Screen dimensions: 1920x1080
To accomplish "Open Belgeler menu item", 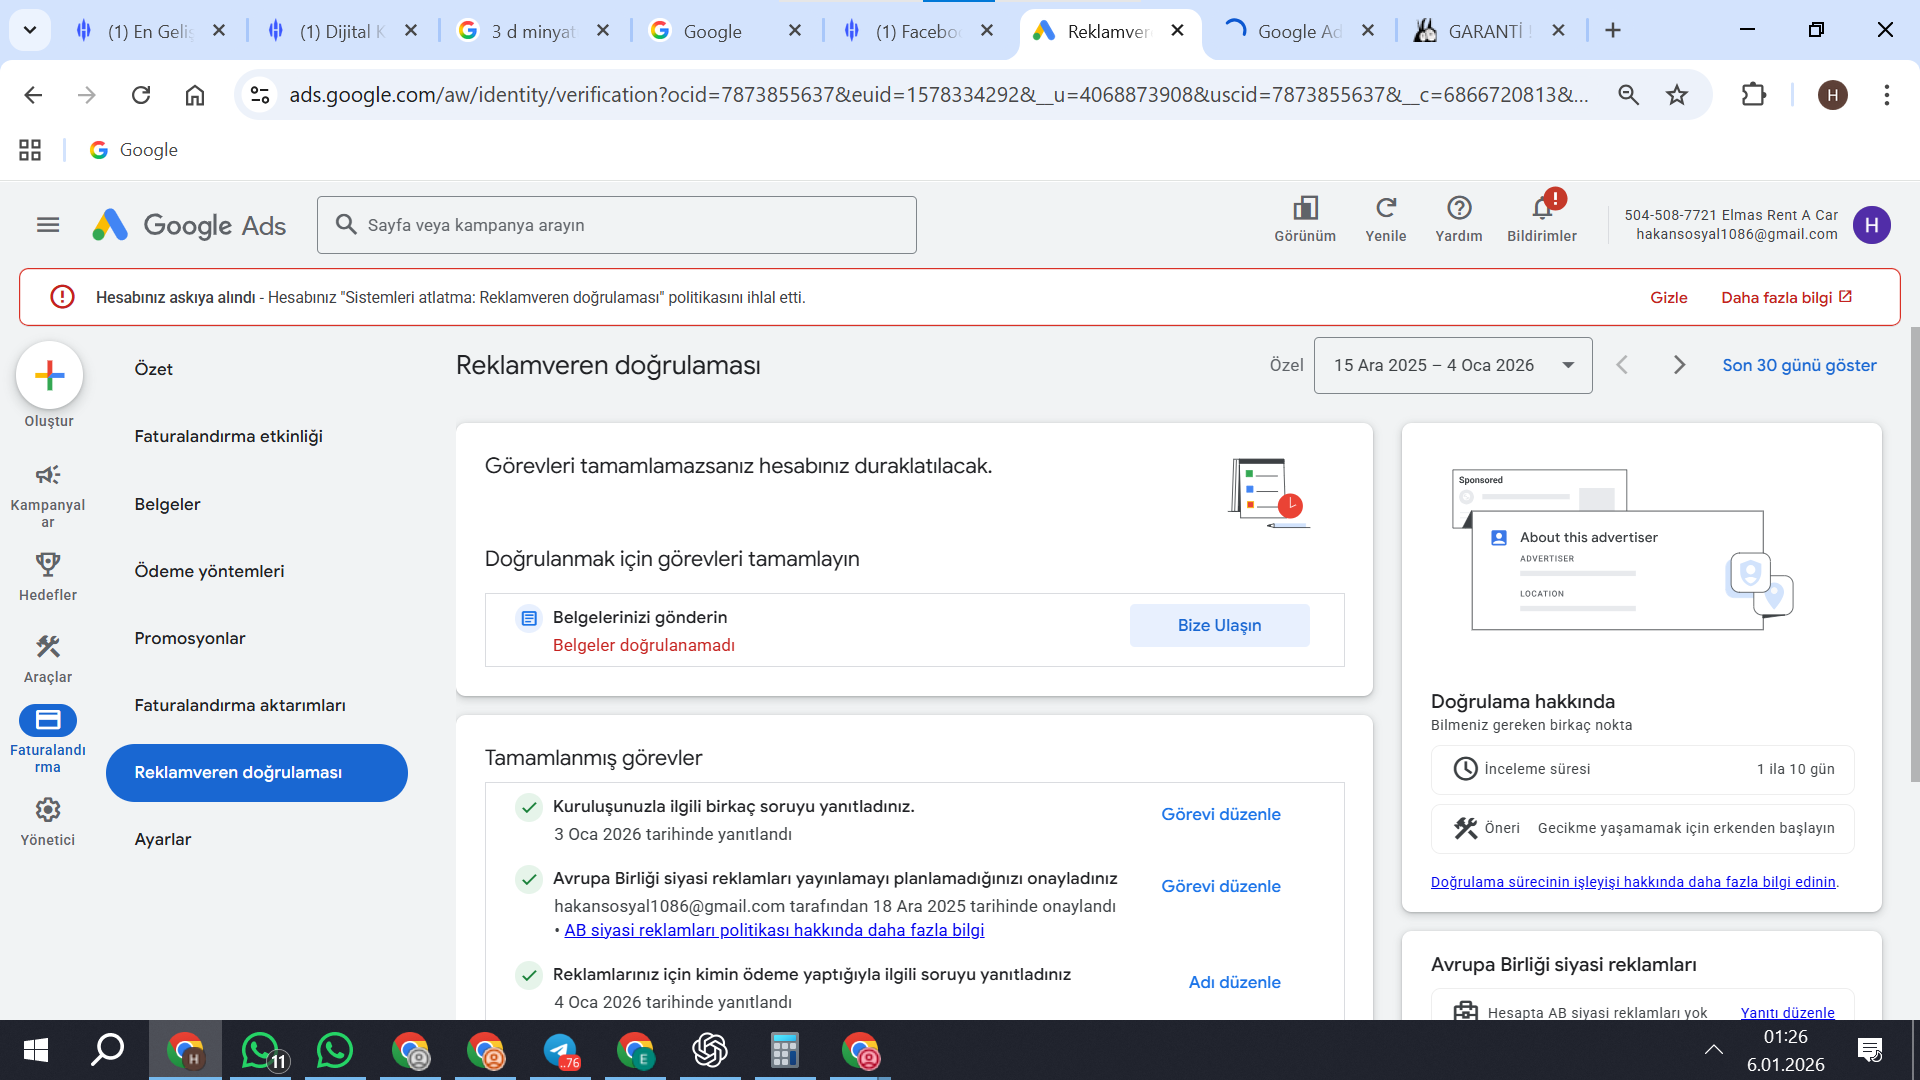I will point(168,505).
